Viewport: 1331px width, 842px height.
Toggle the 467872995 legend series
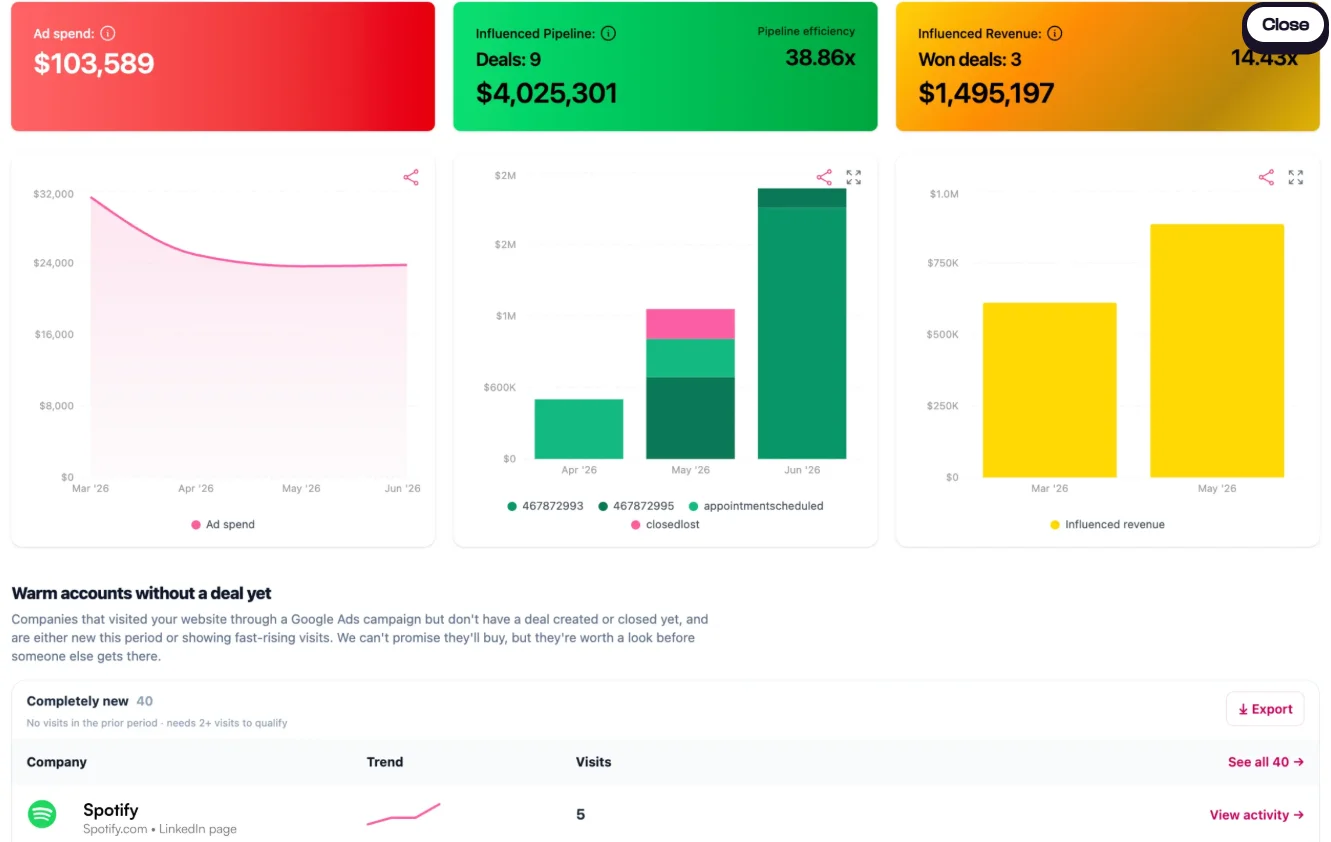636,506
